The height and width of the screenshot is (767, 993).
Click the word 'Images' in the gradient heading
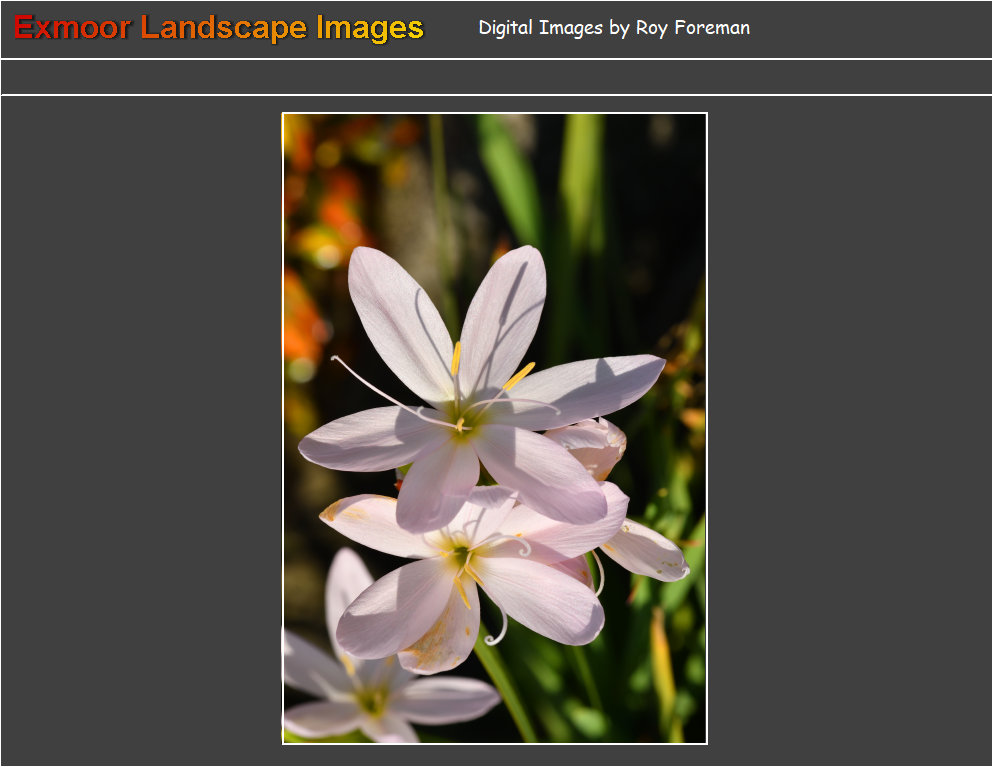[369, 28]
